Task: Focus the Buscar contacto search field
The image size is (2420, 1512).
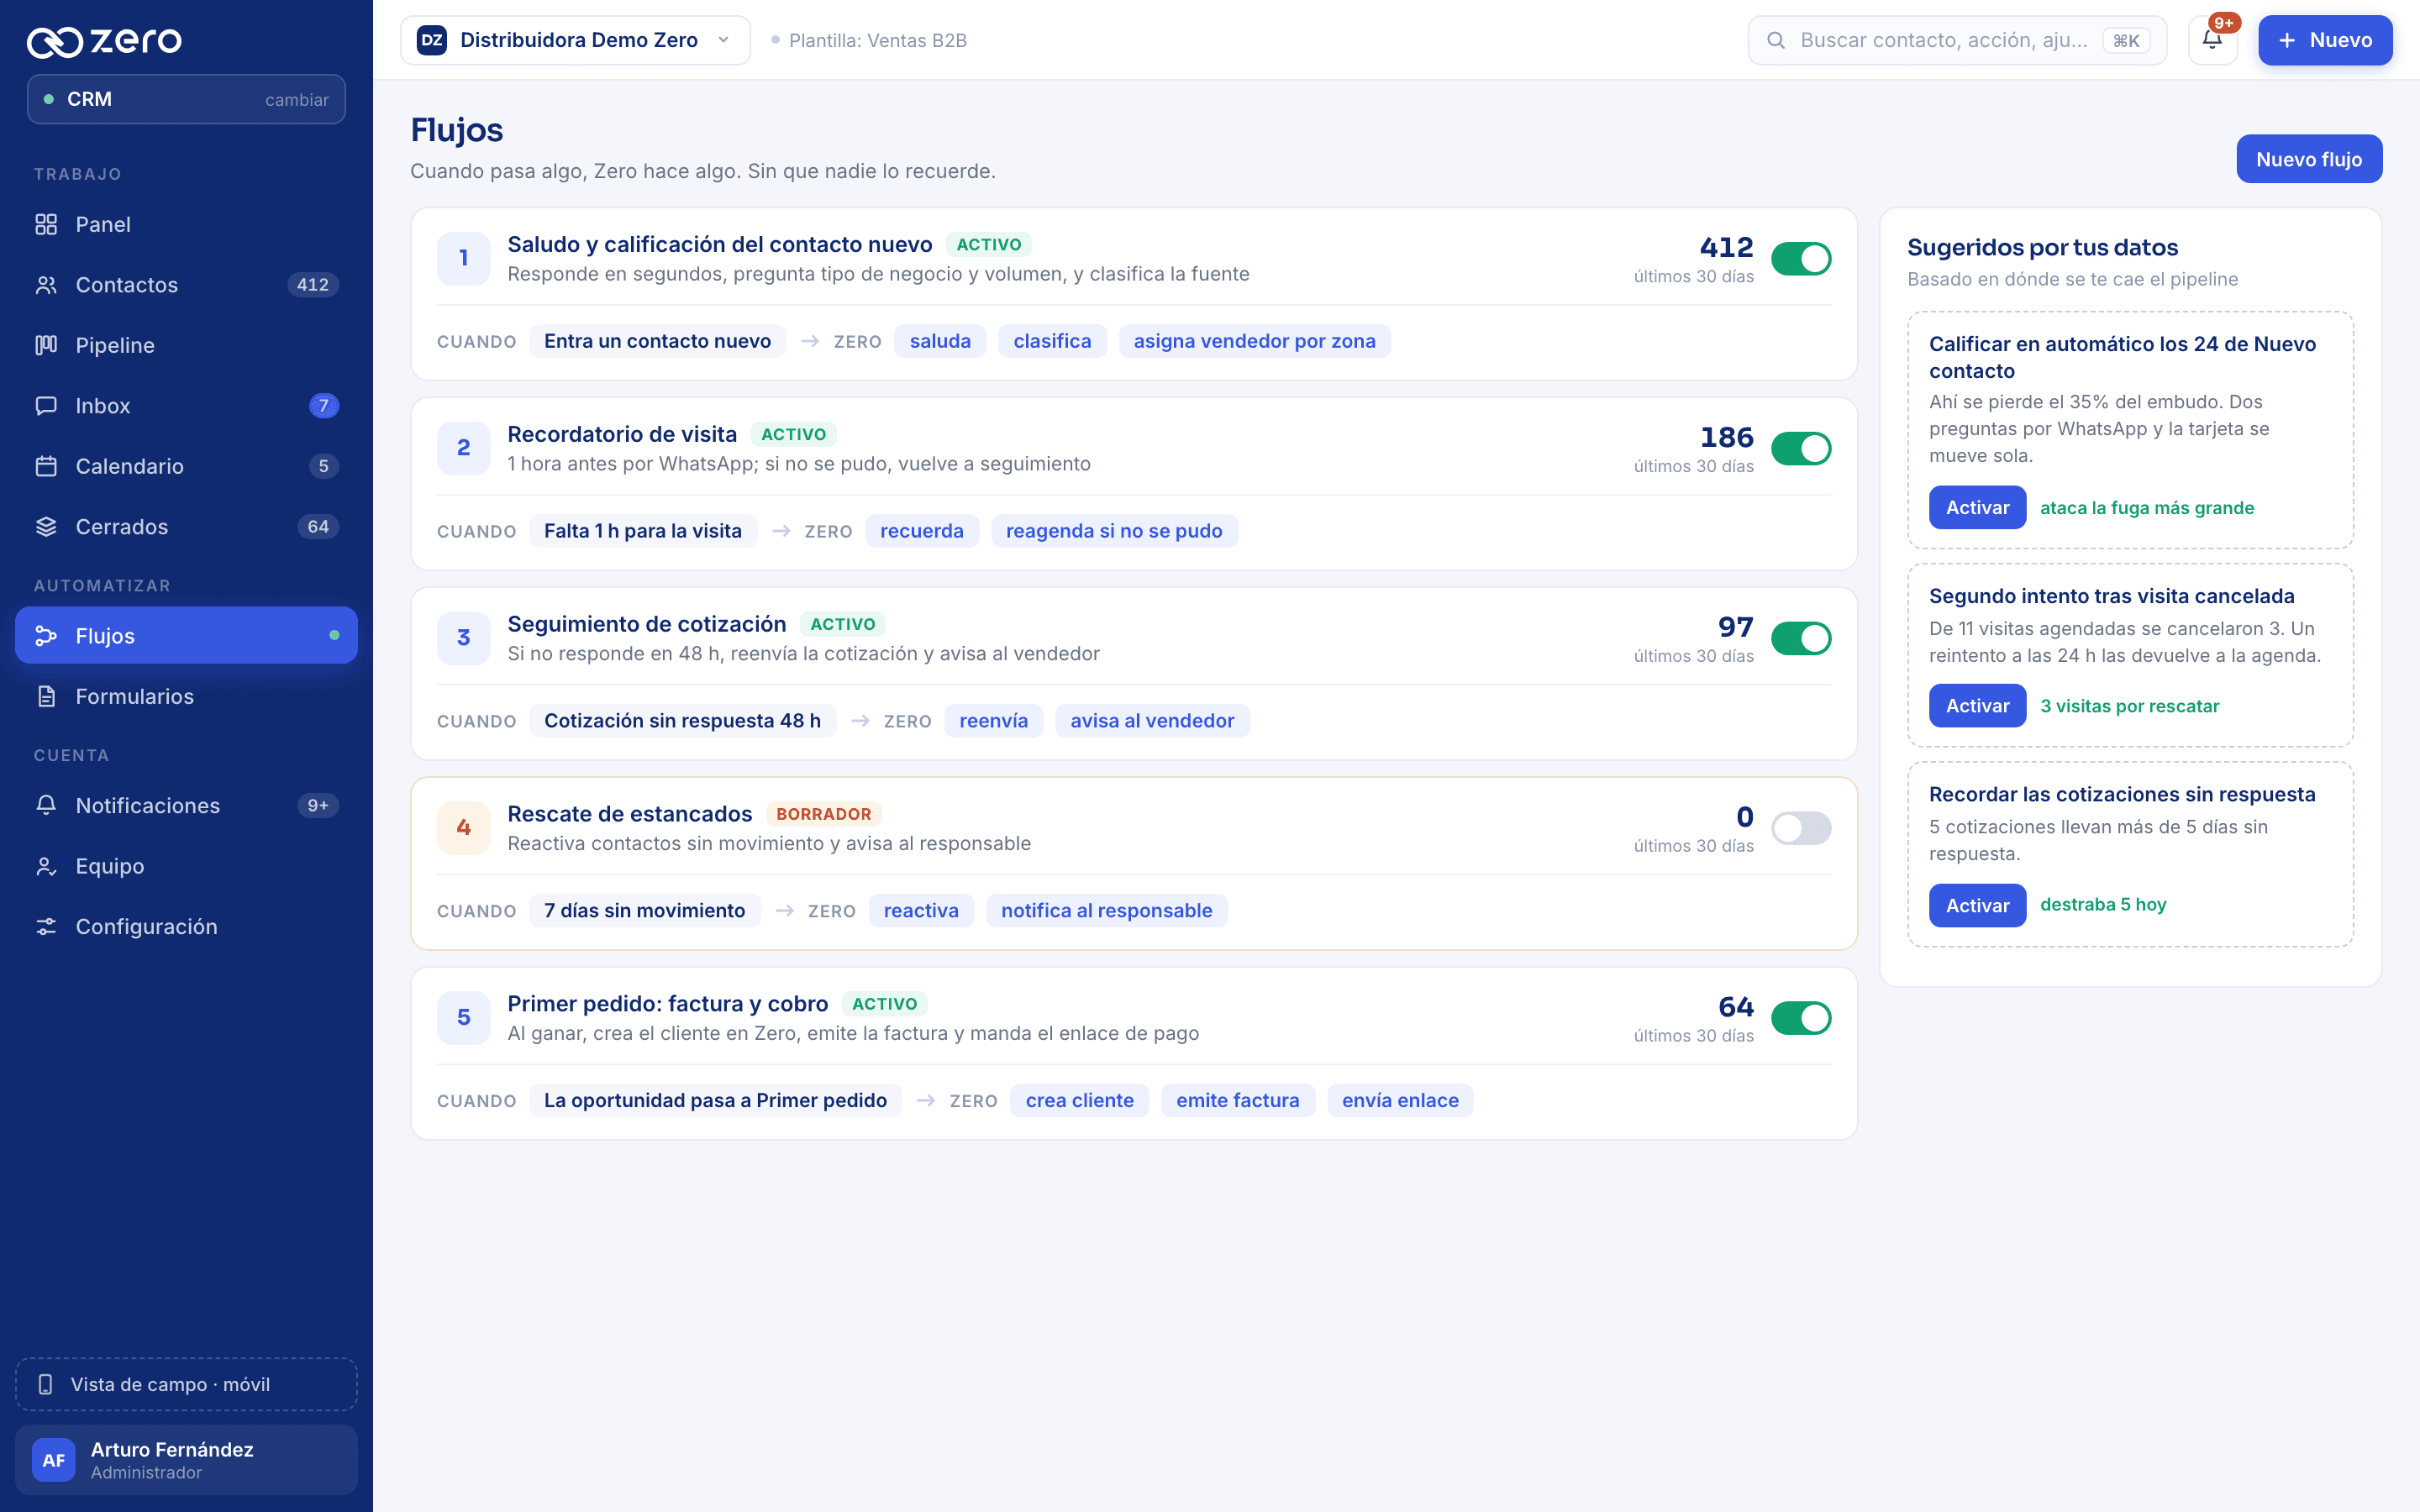Action: (1957, 40)
